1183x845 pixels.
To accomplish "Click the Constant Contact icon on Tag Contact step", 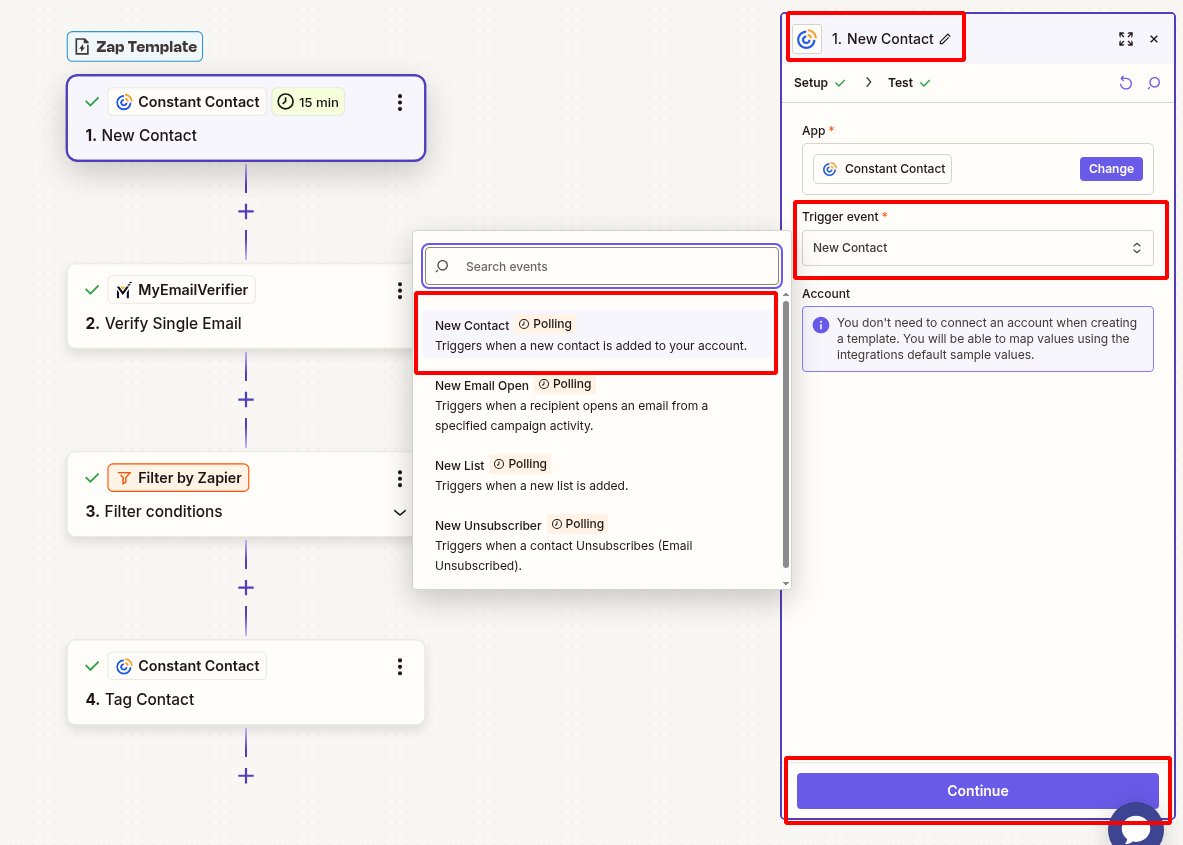I will pyautogui.click(x=123, y=665).
